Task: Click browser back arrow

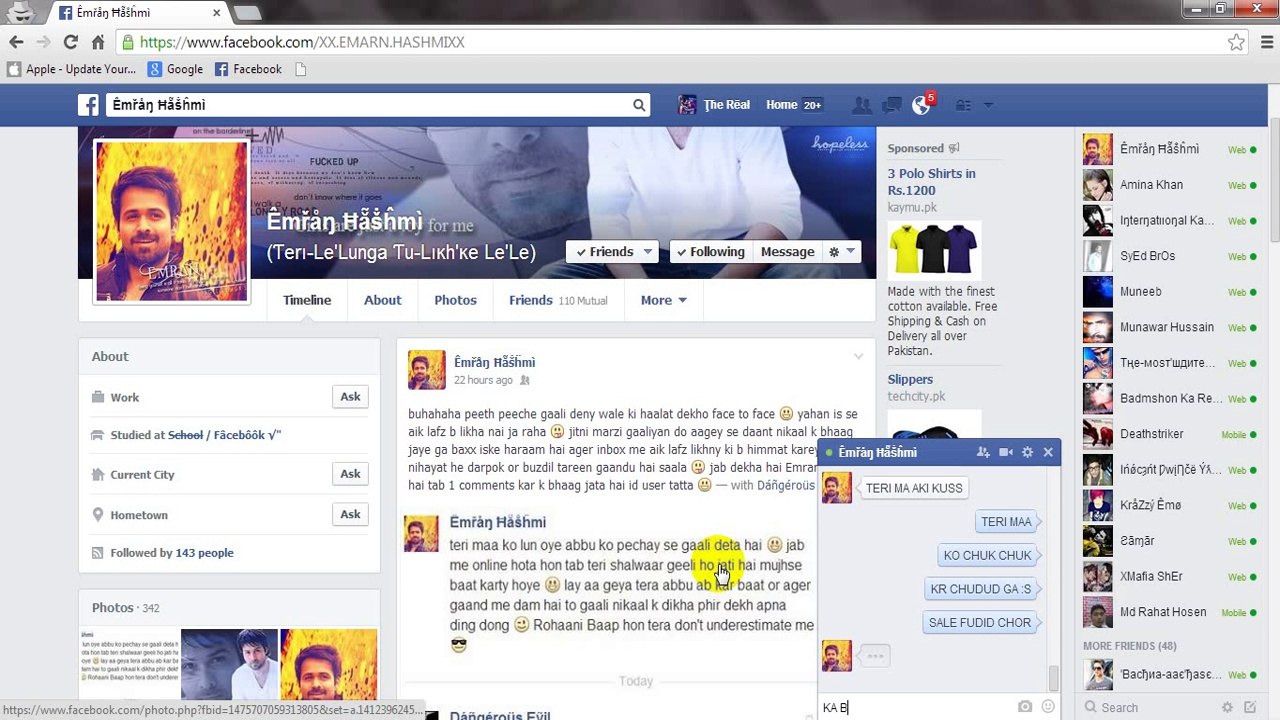Action: (16, 42)
